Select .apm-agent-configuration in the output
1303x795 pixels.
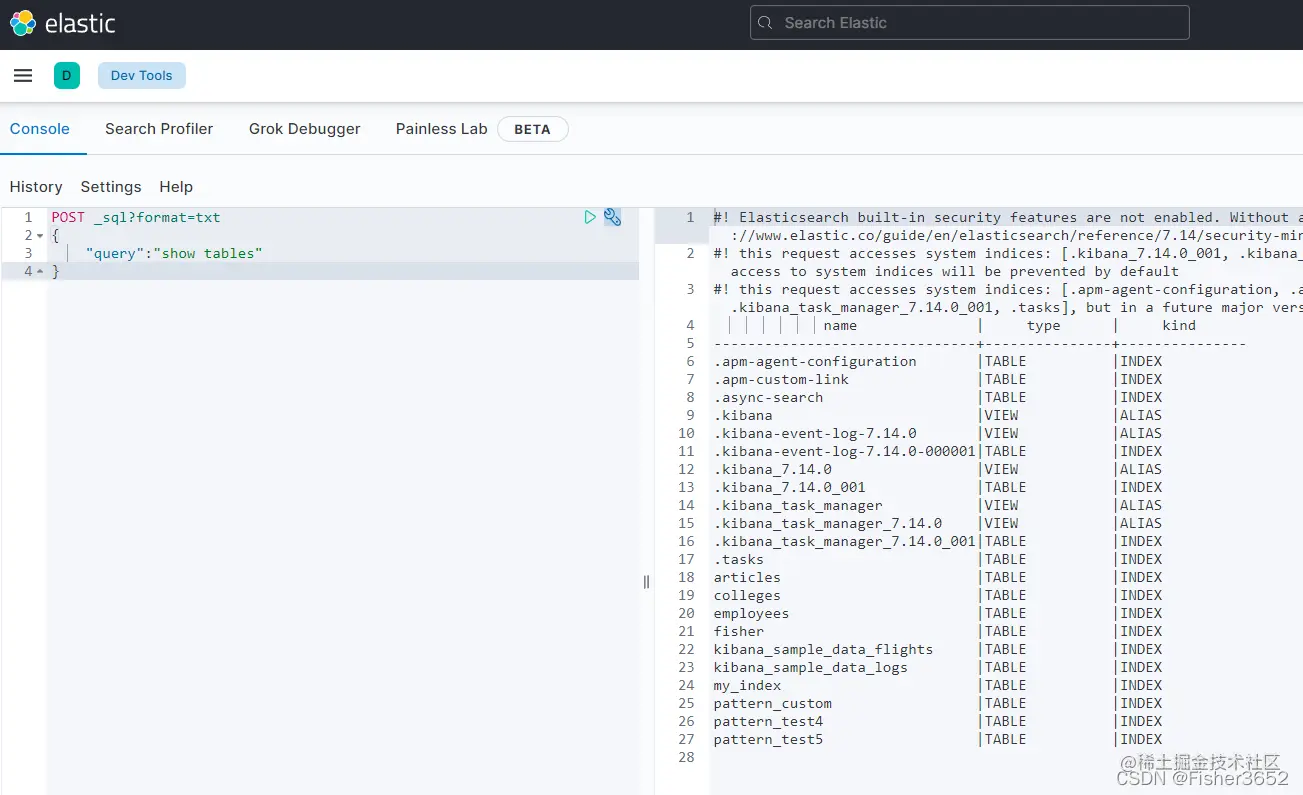point(815,361)
